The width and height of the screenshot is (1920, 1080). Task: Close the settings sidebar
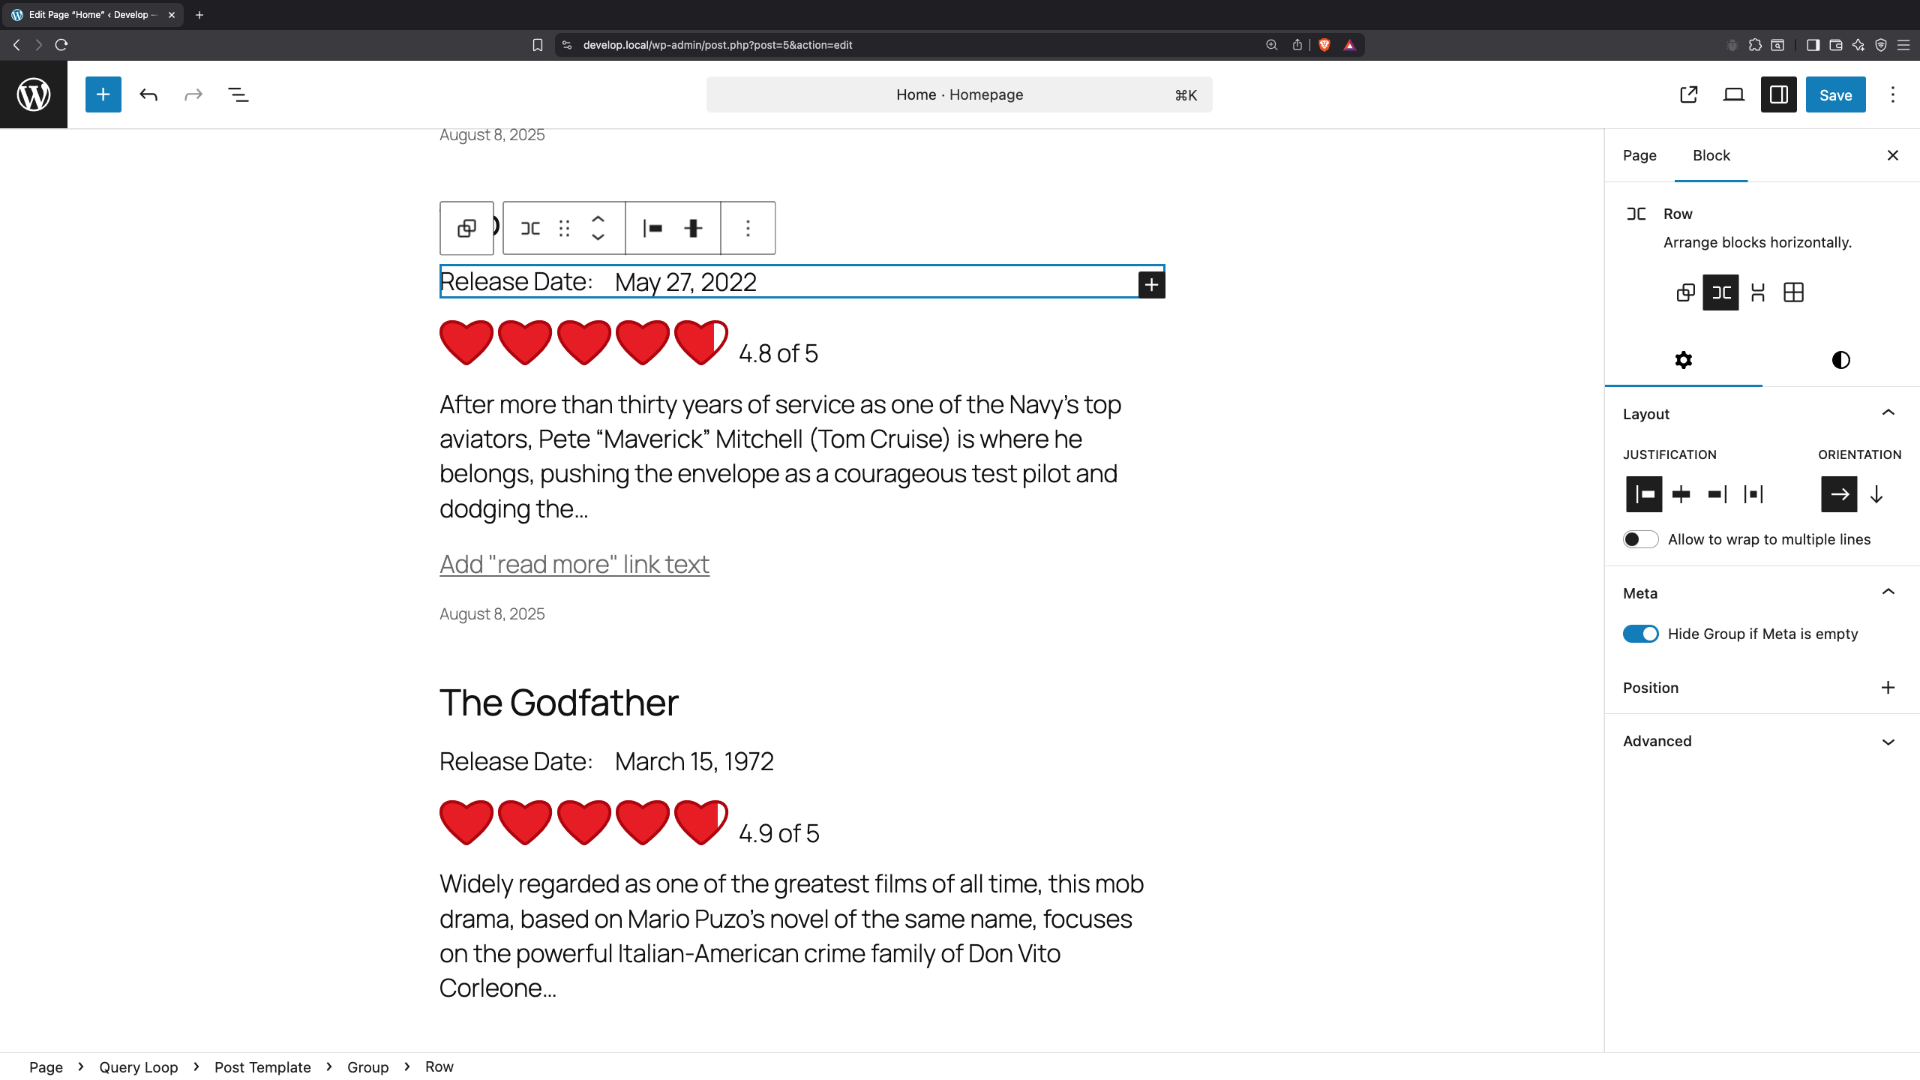1892,155
